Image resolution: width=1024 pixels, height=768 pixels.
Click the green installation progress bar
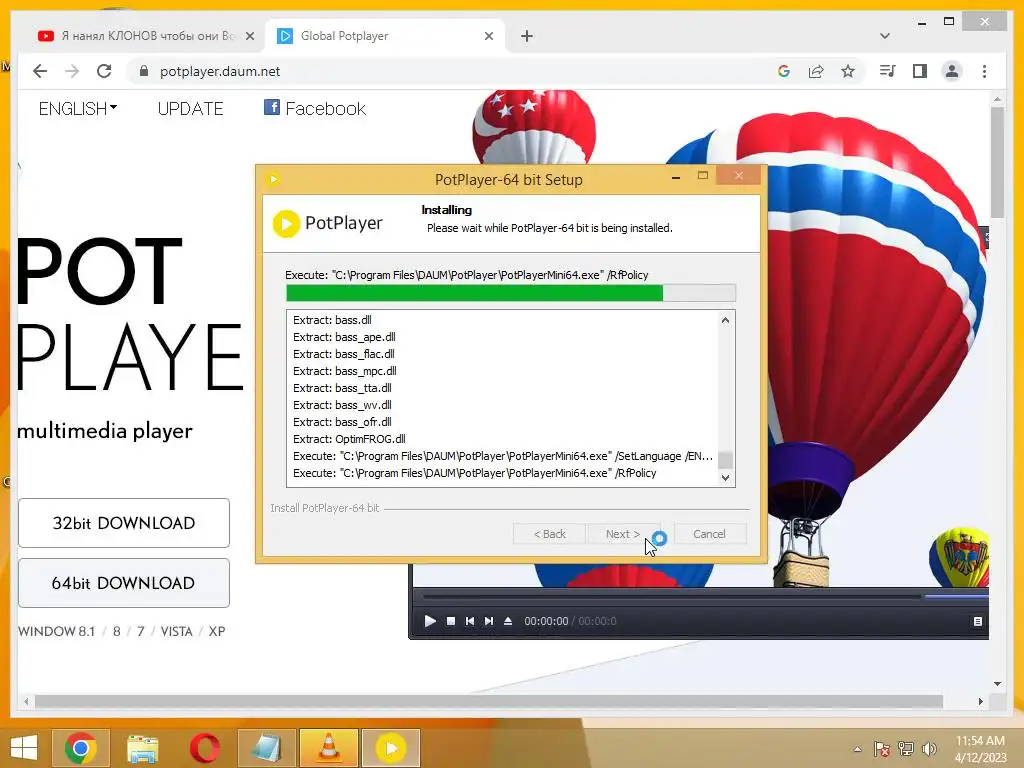pyautogui.click(x=511, y=293)
